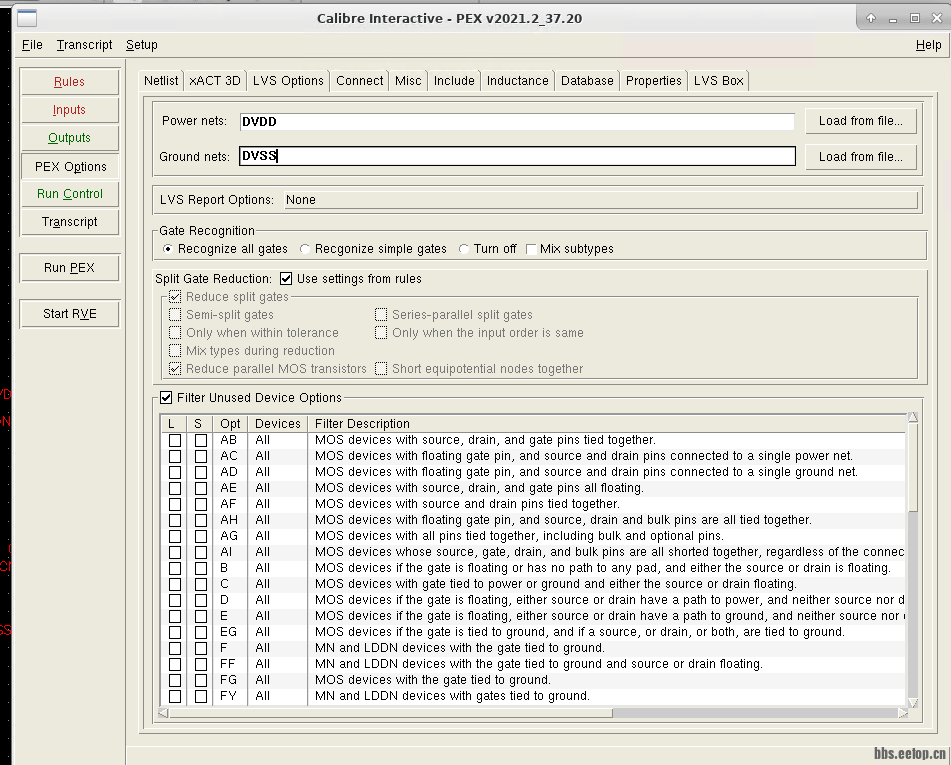Switch to the Include tab
The image size is (951, 765).
[454, 81]
